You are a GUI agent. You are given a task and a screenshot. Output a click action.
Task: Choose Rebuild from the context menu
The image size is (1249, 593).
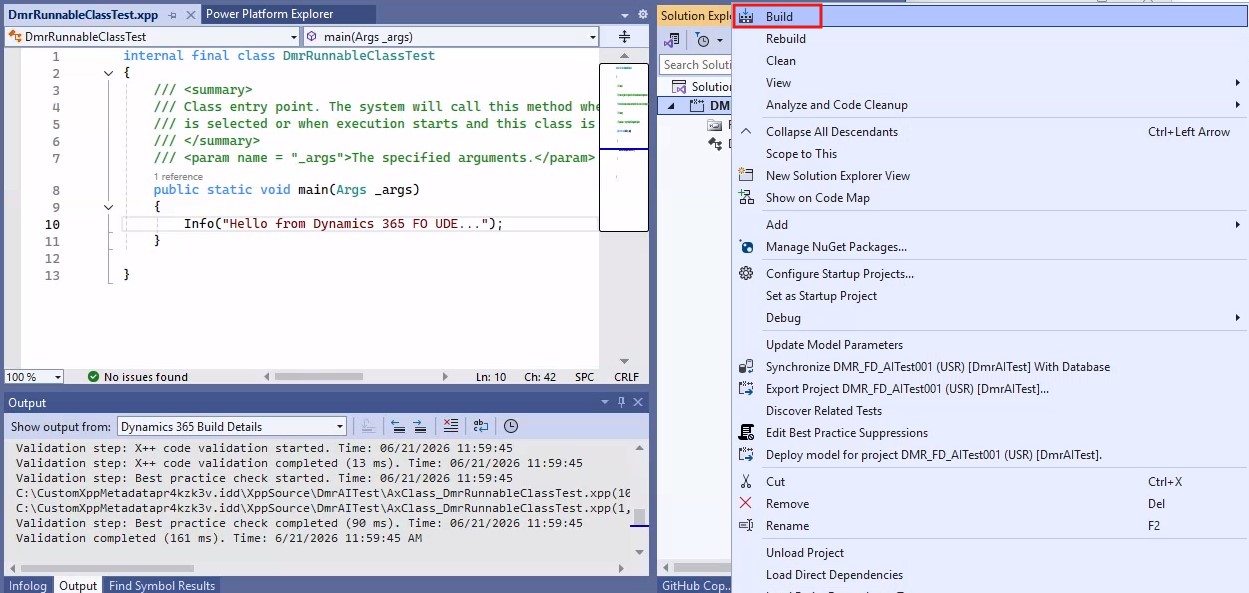point(990,38)
